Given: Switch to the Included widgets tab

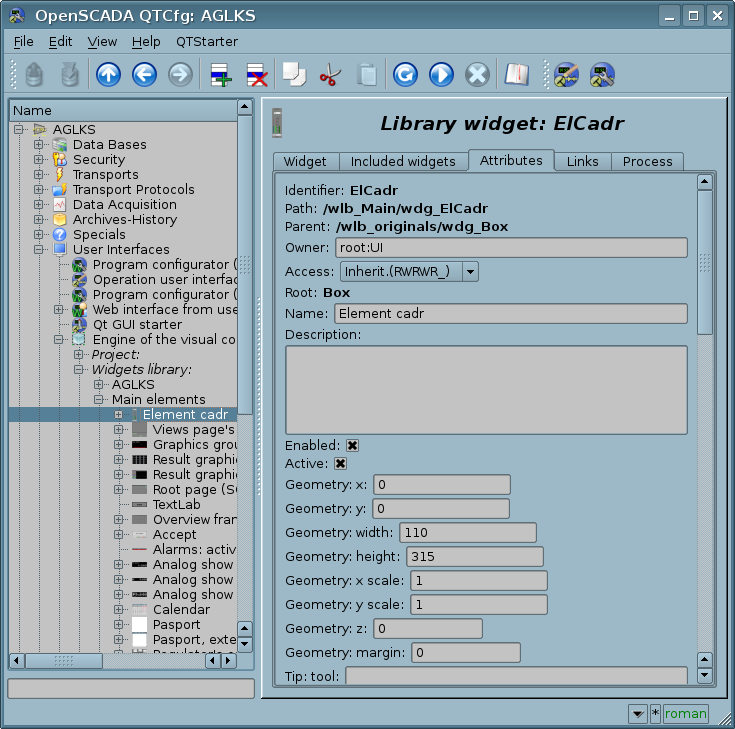Looking at the screenshot, I should click(x=403, y=161).
